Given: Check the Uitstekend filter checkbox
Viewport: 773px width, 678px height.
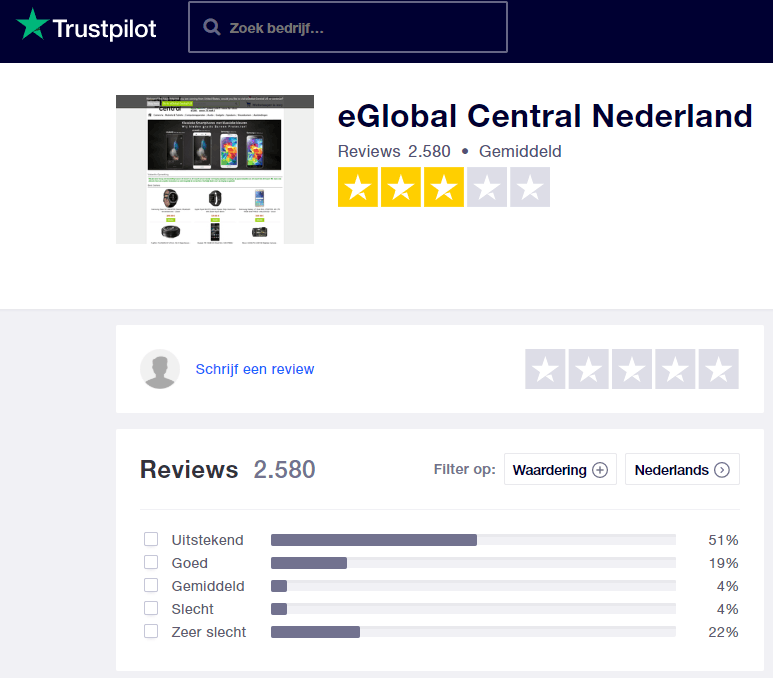Looking at the screenshot, I should point(151,540).
